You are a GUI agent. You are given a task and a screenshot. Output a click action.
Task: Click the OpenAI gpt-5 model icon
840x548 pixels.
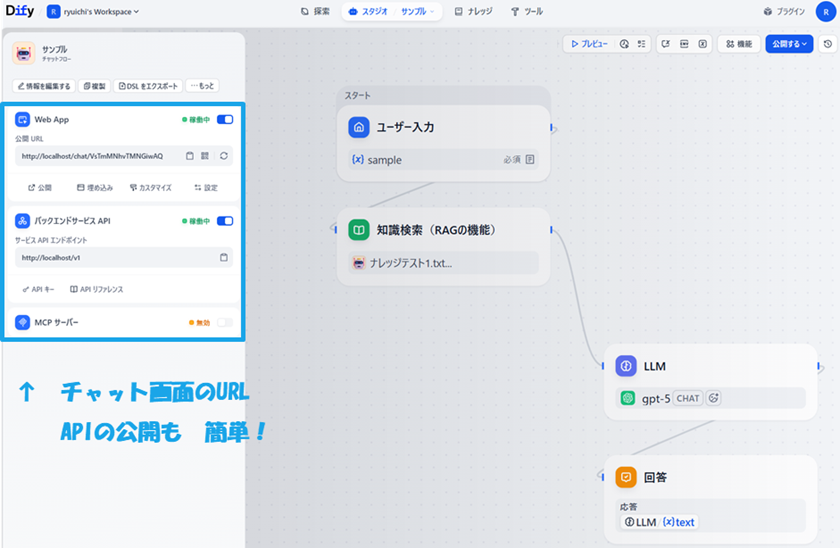(x=628, y=398)
